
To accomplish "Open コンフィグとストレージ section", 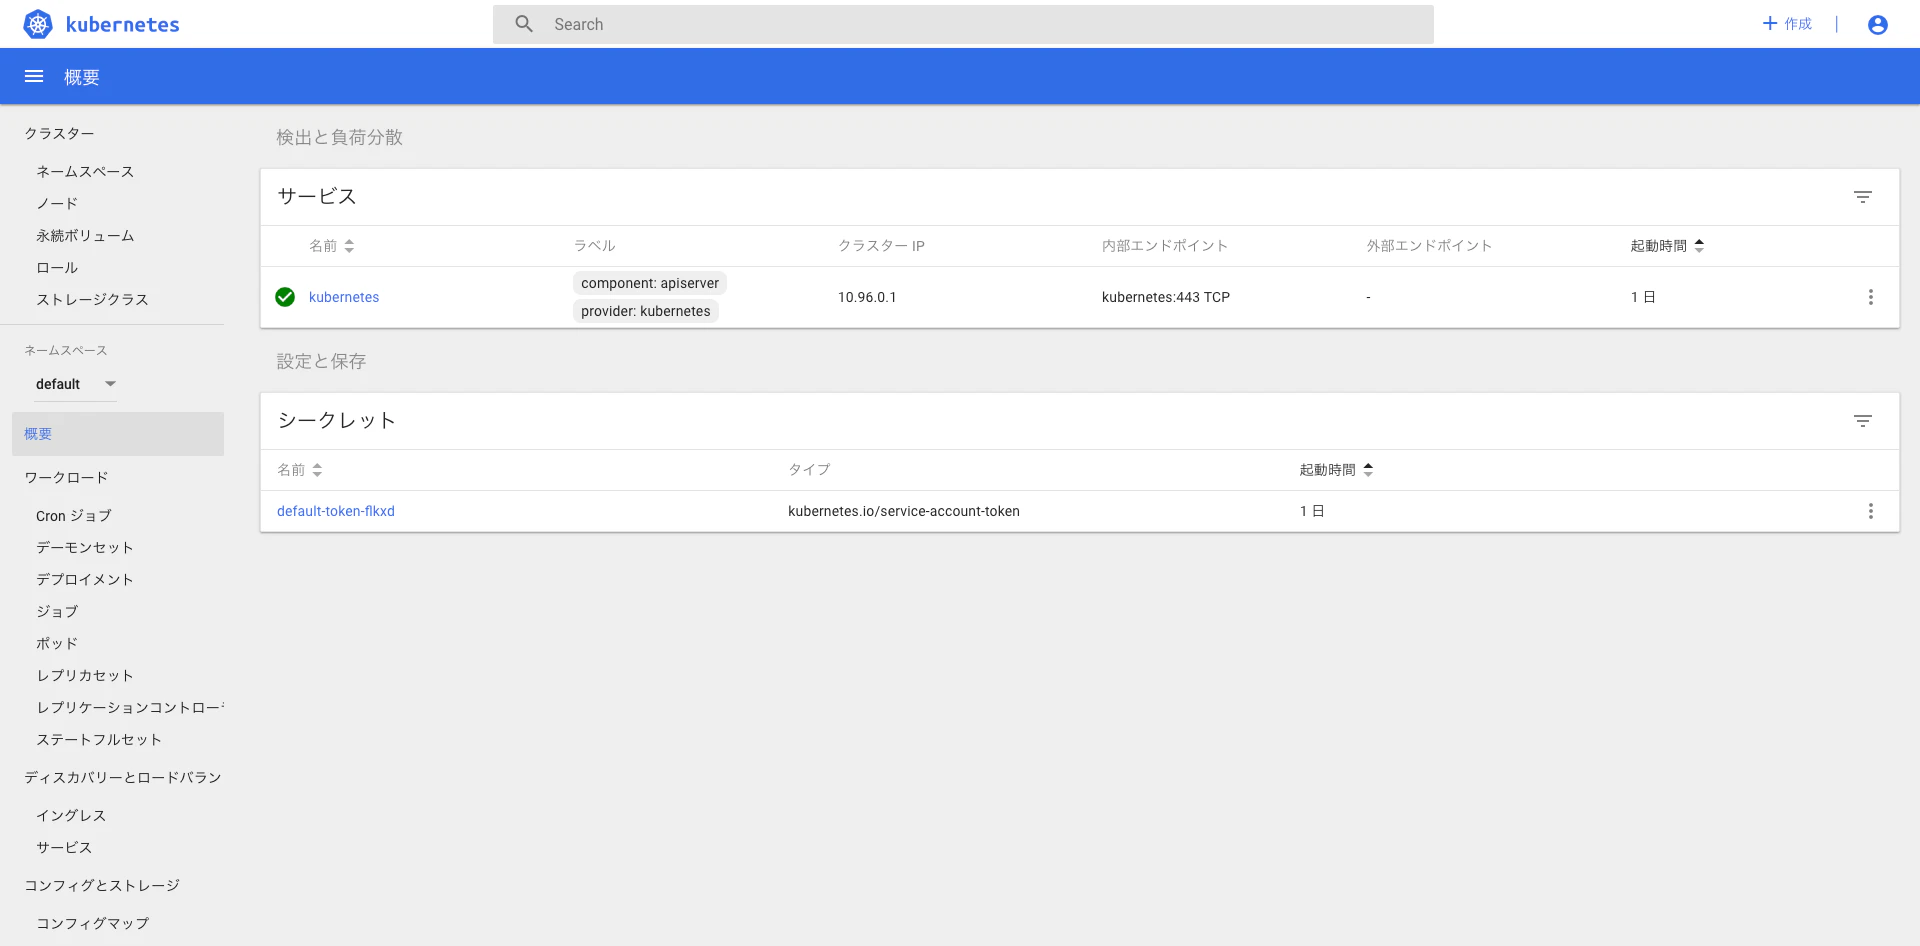I will [102, 886].
